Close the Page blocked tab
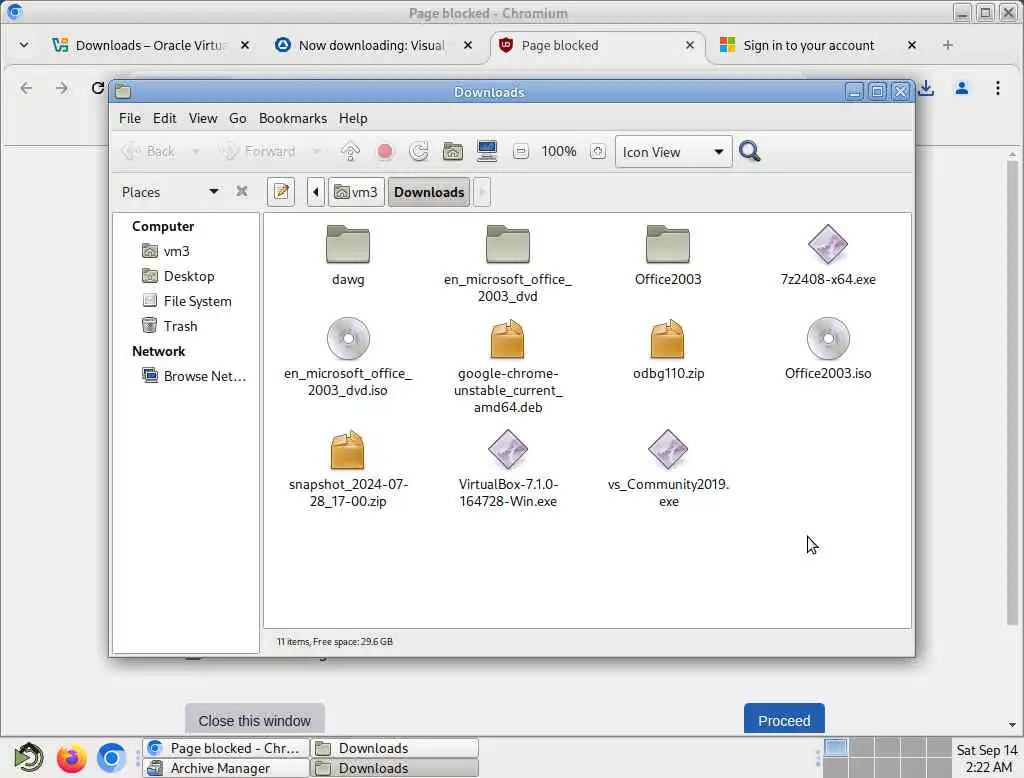Viewport: 1024px width, 778px height. click(690, 45)
